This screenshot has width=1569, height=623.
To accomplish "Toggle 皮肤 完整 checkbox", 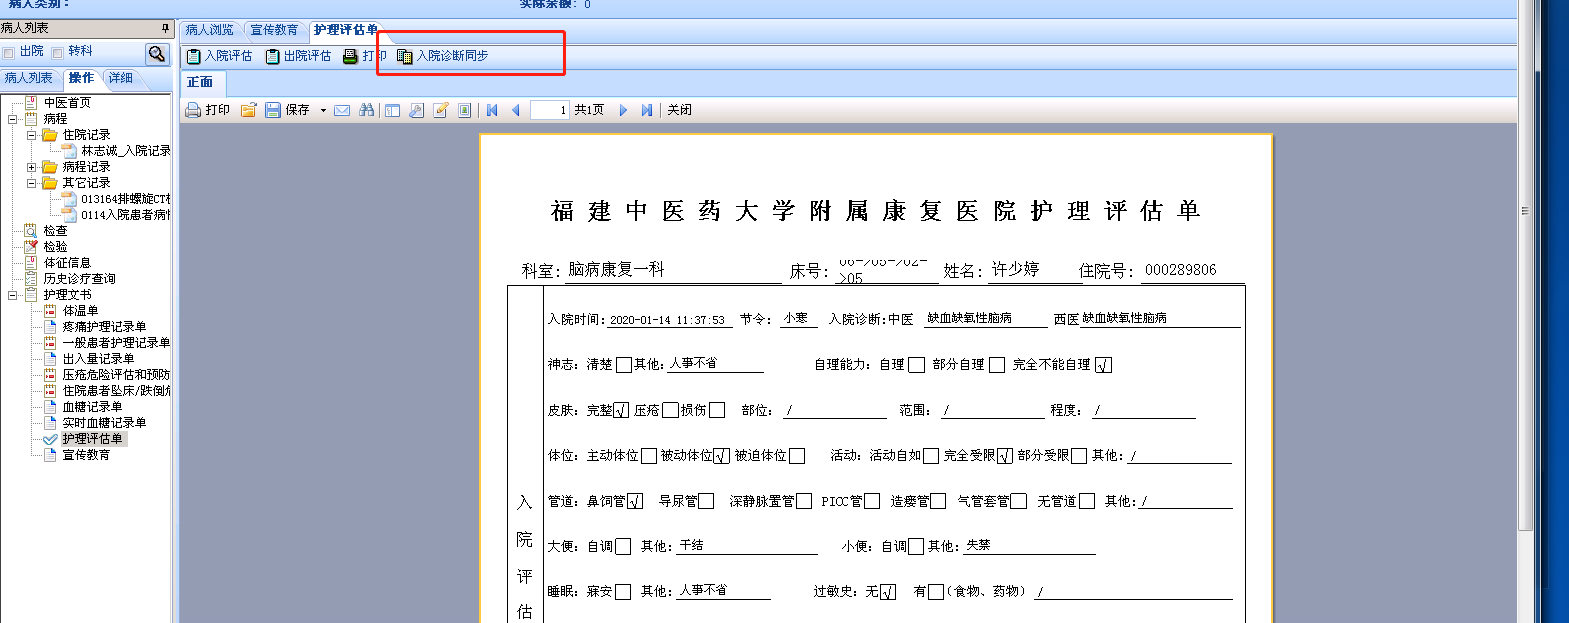I will [x=621, y=410].
